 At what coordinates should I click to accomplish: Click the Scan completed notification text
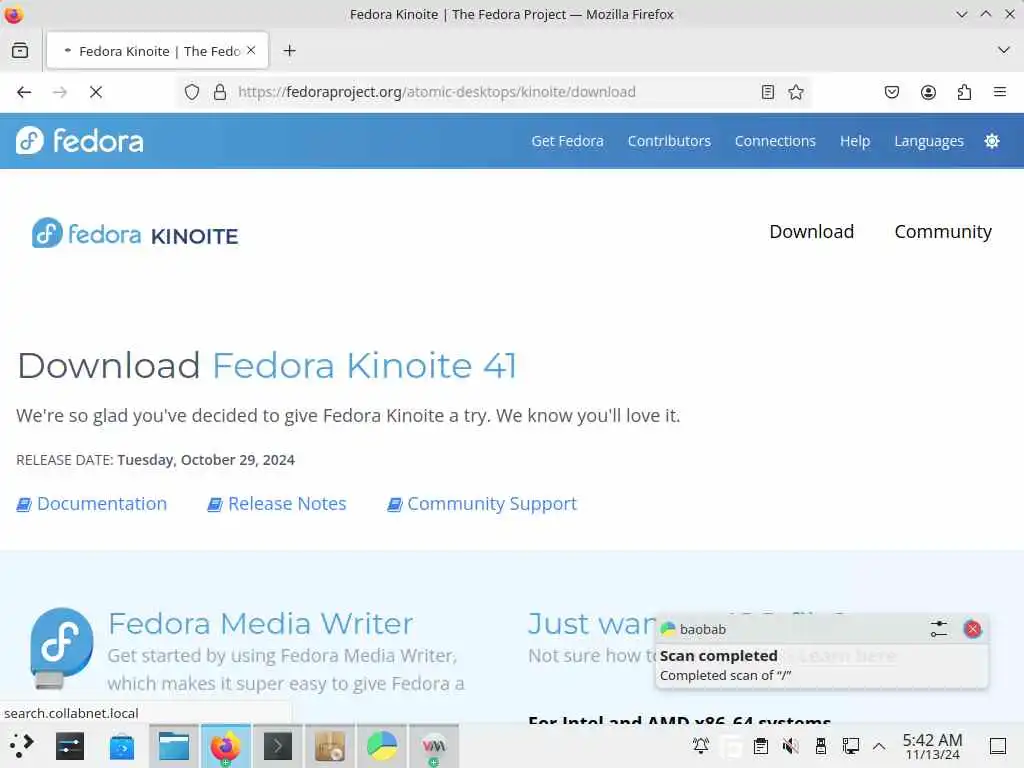(x=718, y=656)
